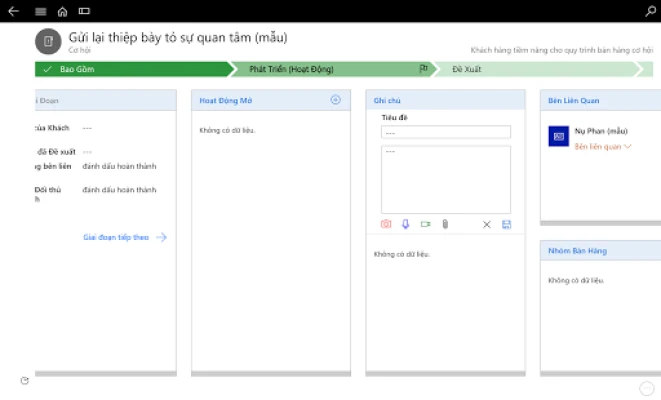
Task: Open the 'Nụ Phan (mẫu)' contact
Action: point(600,132)
